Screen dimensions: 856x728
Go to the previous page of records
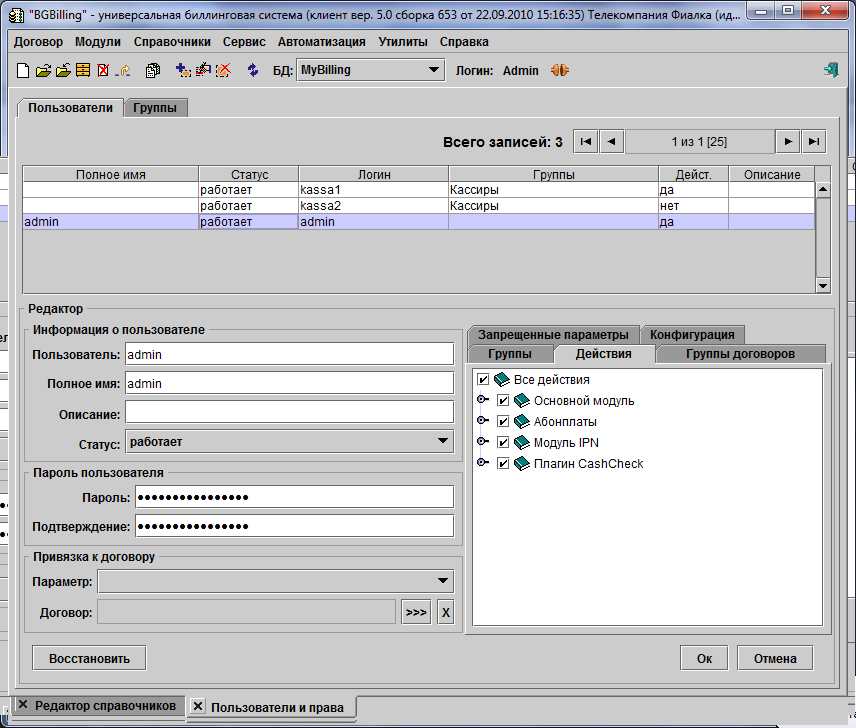click(x=611, y=142)
